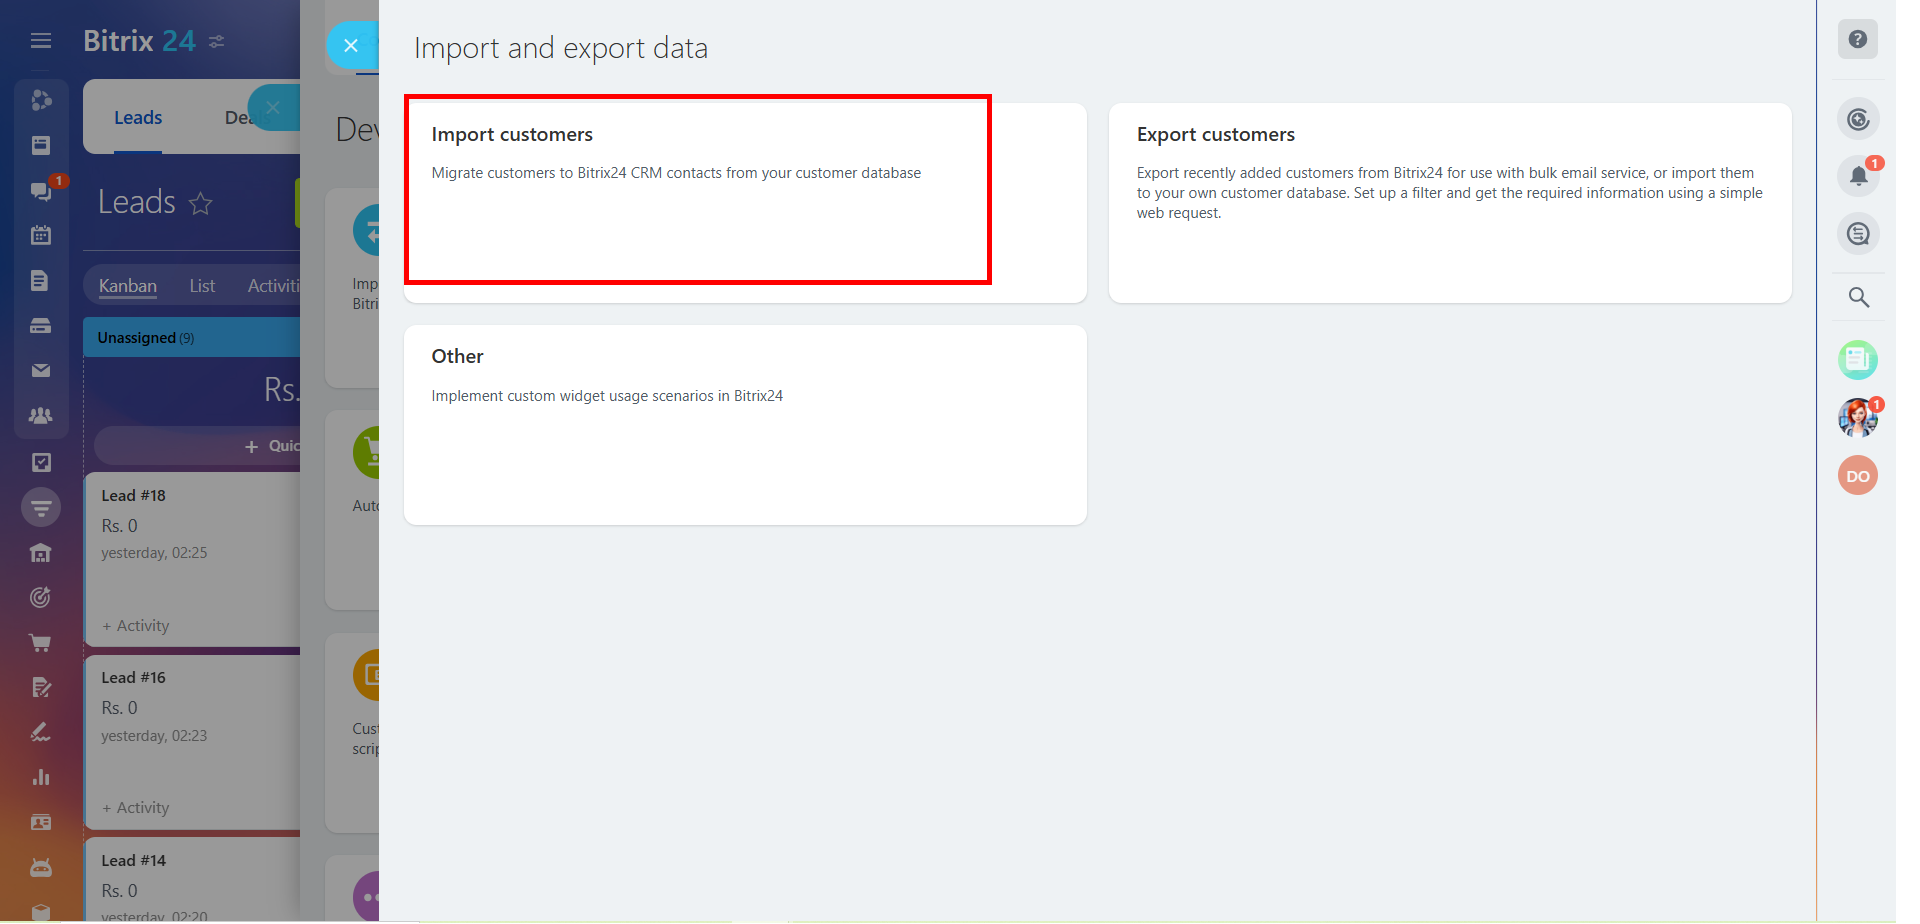Open the Marketing target icon in sidebar
The height and width of the screenshot is (924, 1920).
coord(41,598)
